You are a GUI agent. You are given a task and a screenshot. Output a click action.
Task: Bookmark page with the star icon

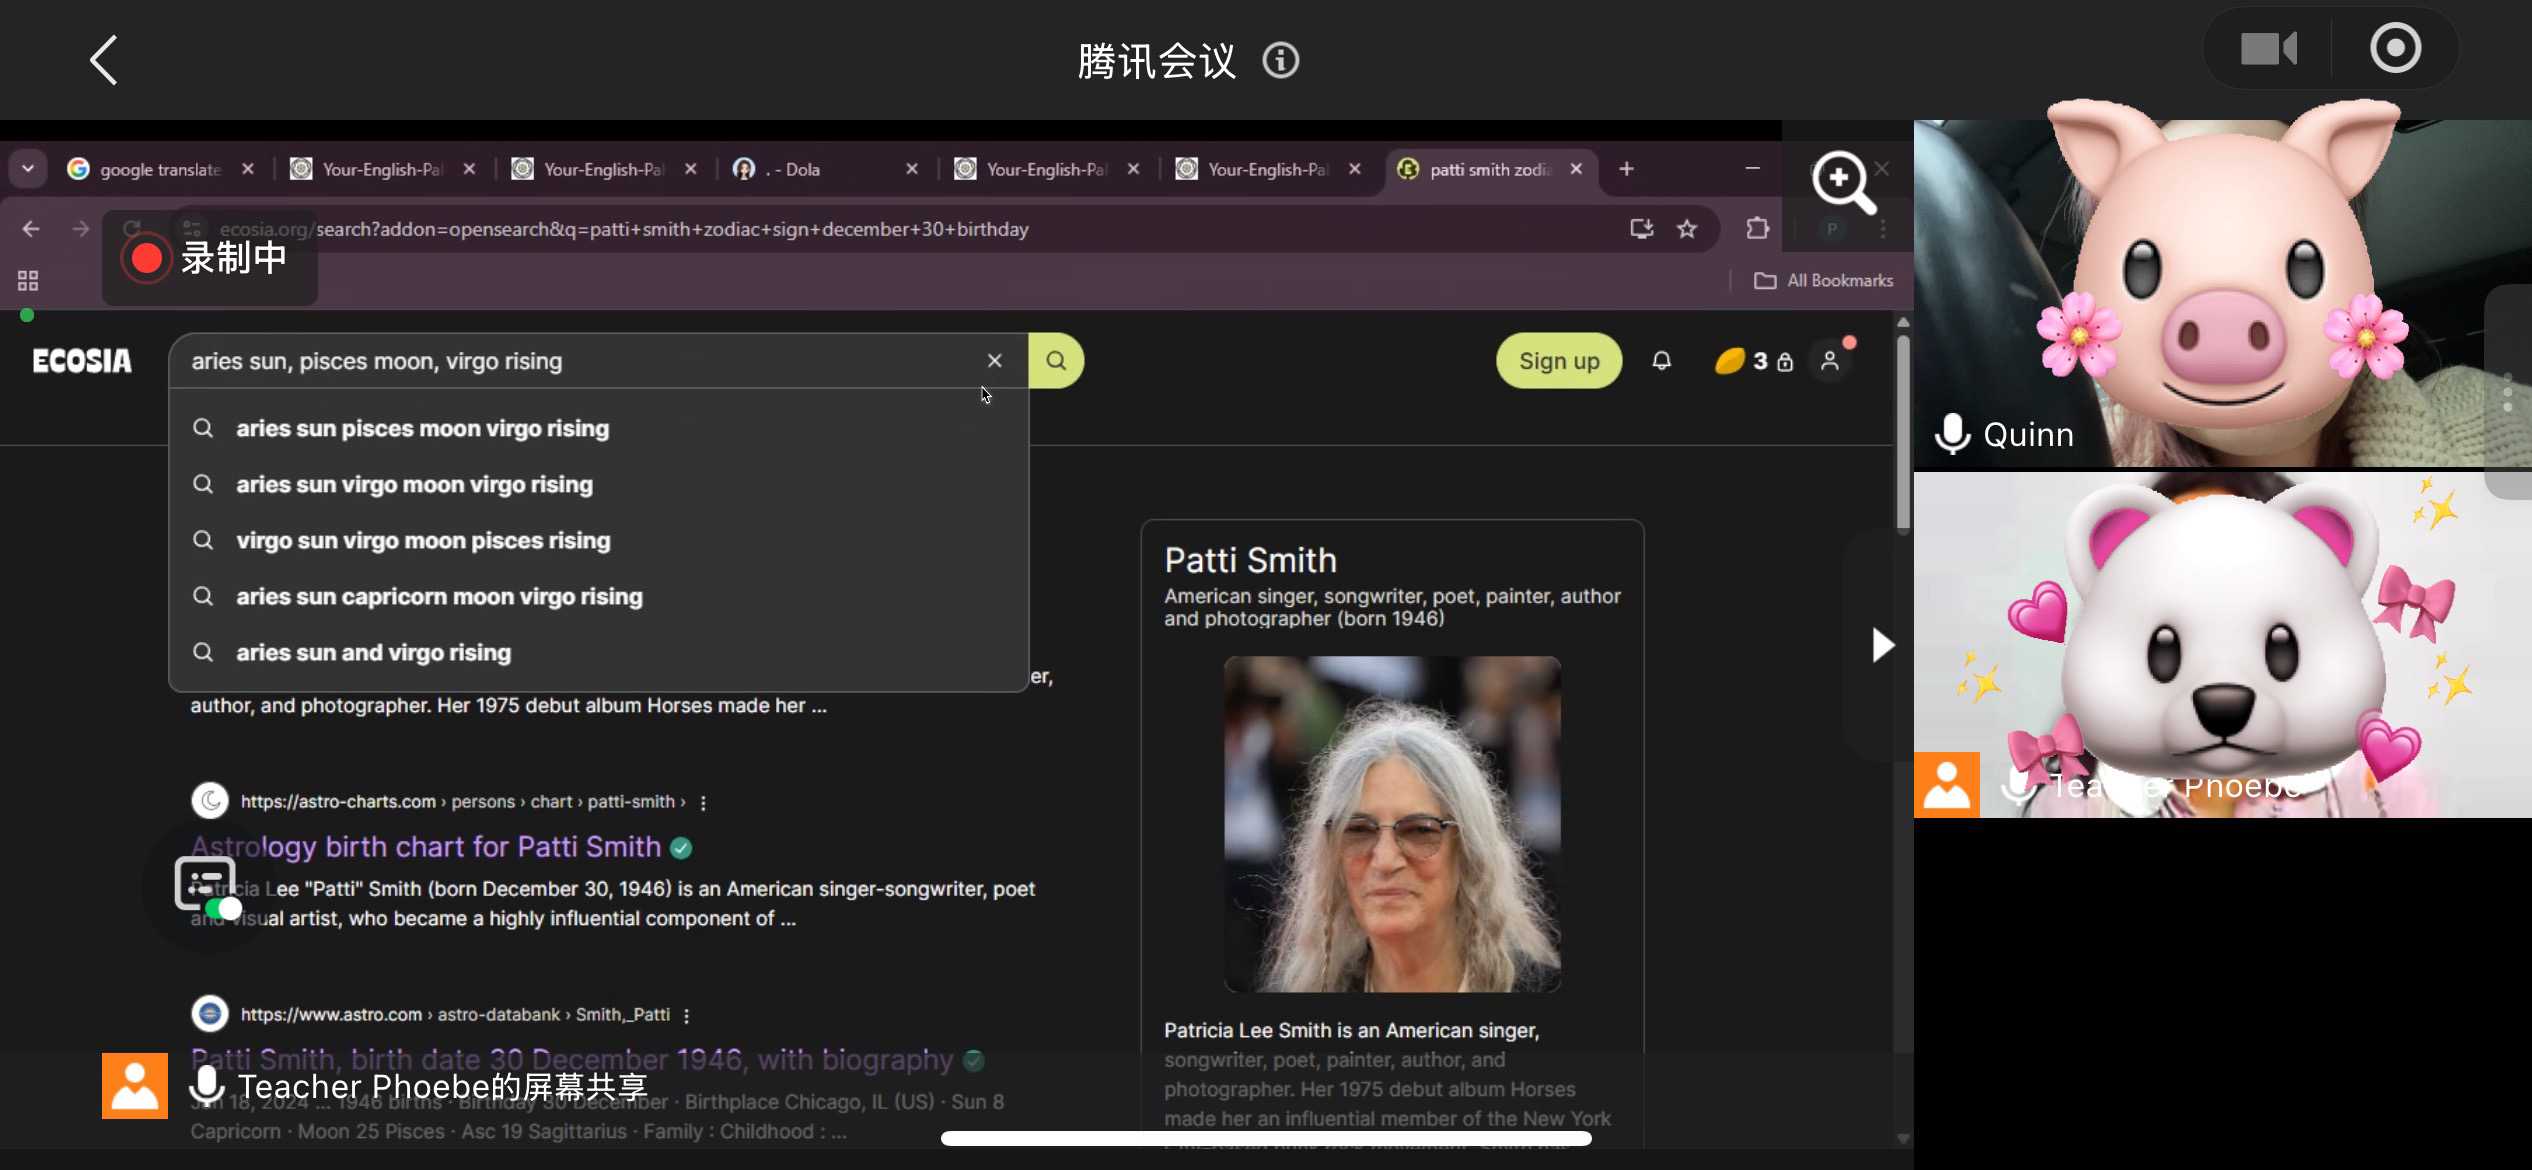tap(1687, 229)
